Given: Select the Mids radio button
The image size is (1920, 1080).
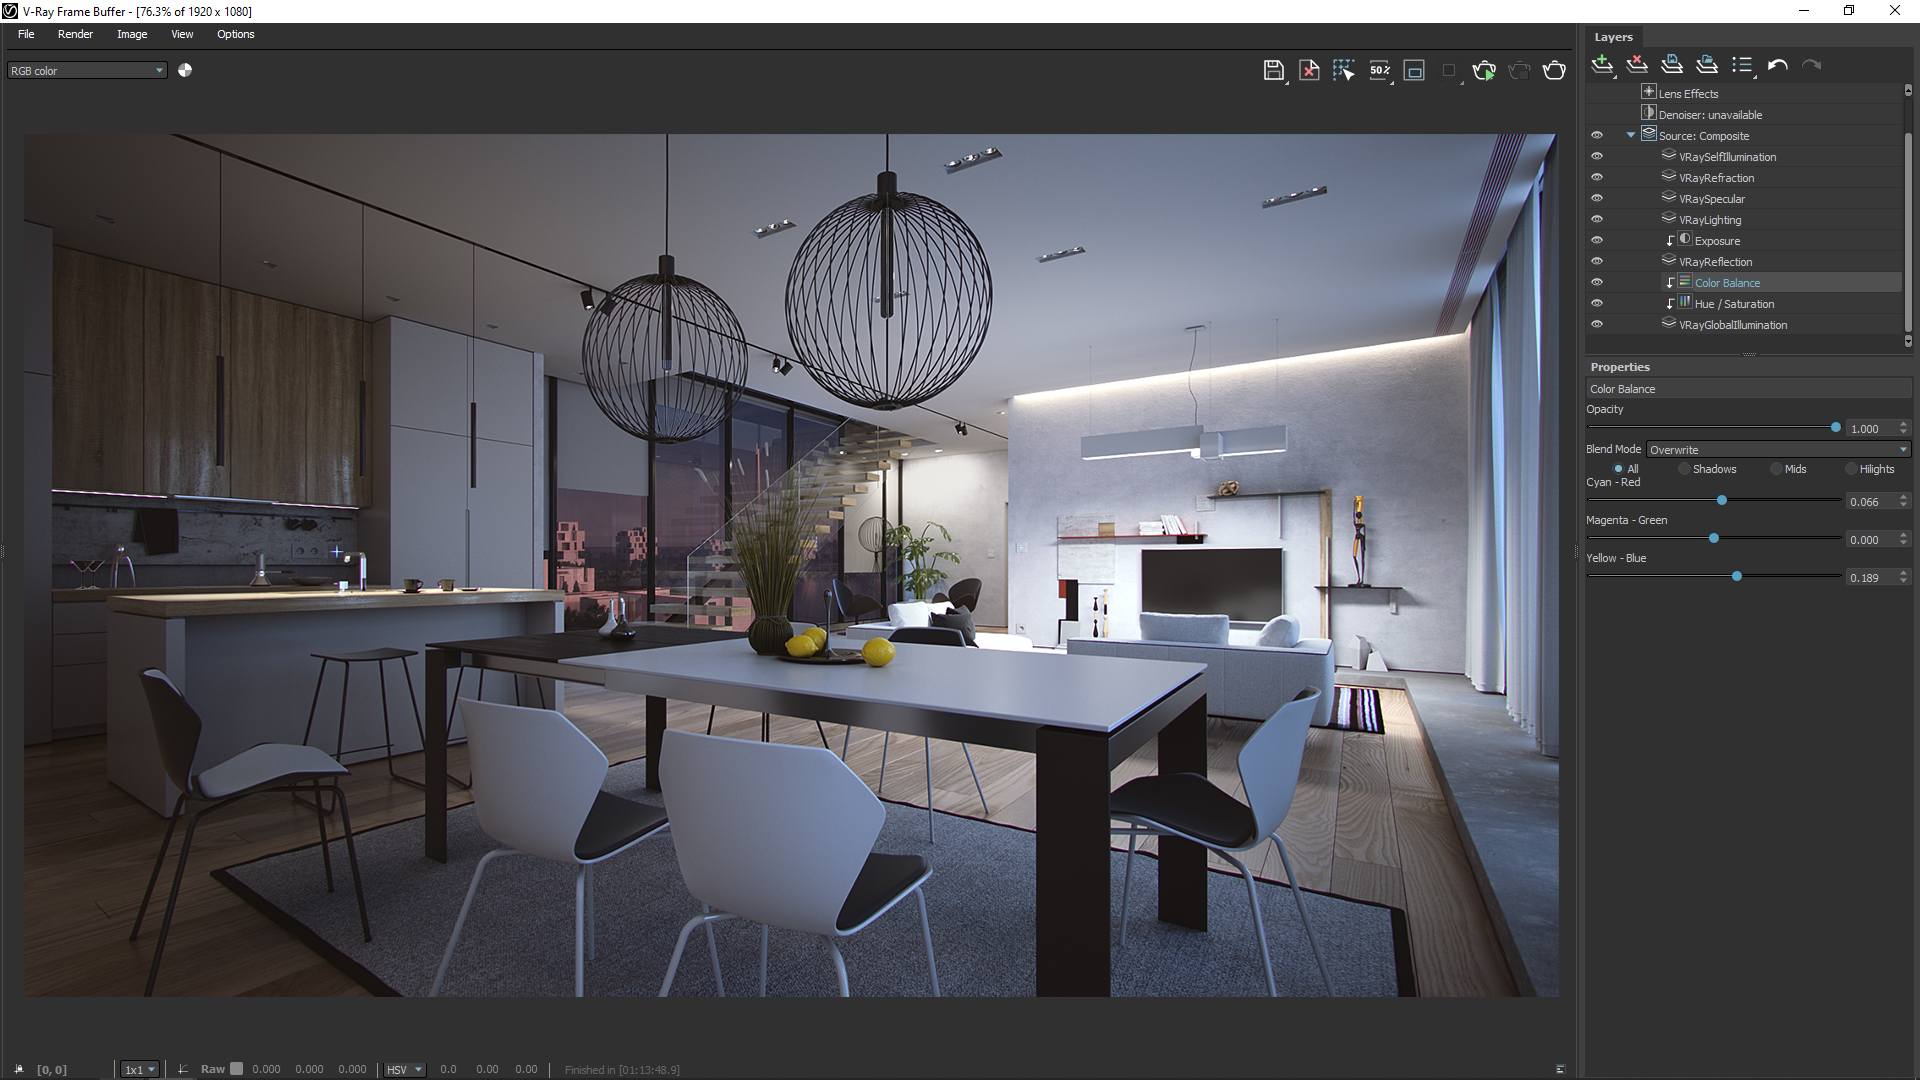Looking at the screenshot, I should (x=1777, y=469).
